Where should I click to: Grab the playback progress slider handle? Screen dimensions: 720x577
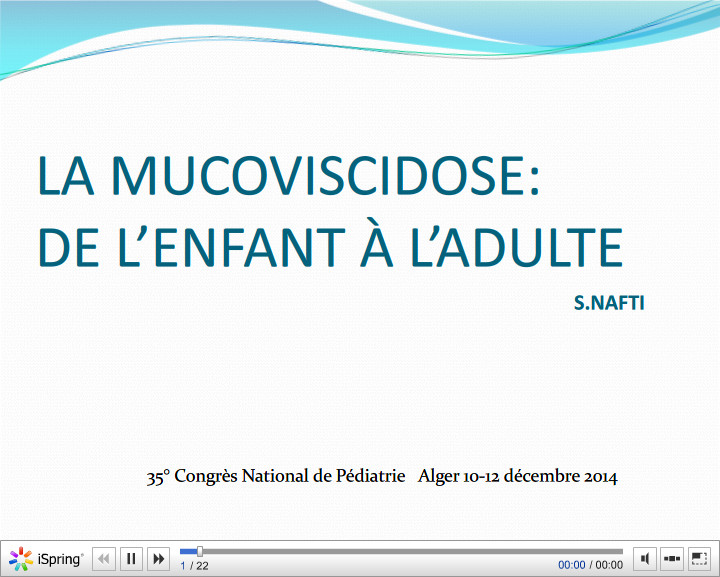point(199,551)
